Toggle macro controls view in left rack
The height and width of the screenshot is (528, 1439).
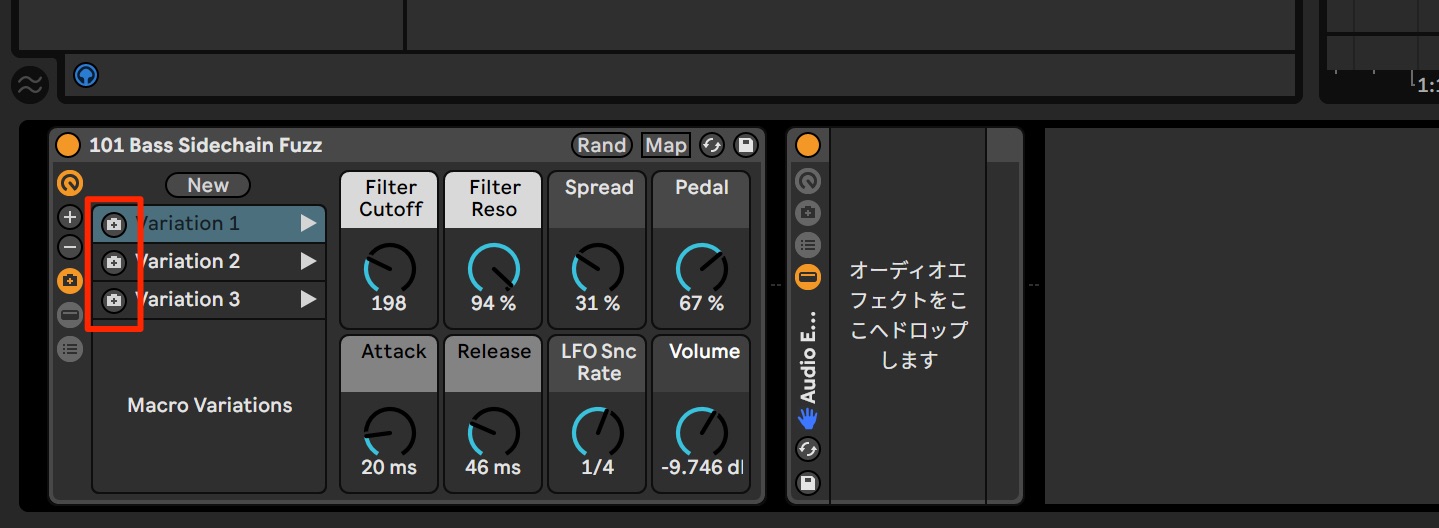click(70, 315)
